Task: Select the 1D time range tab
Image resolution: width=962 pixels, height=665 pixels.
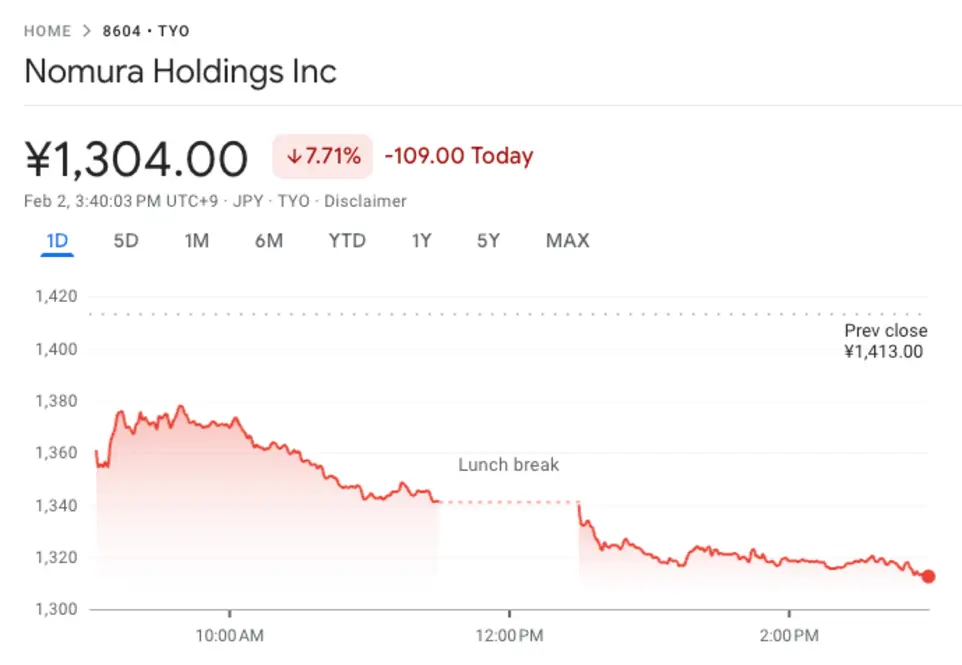Action: (x=57, y=240)
